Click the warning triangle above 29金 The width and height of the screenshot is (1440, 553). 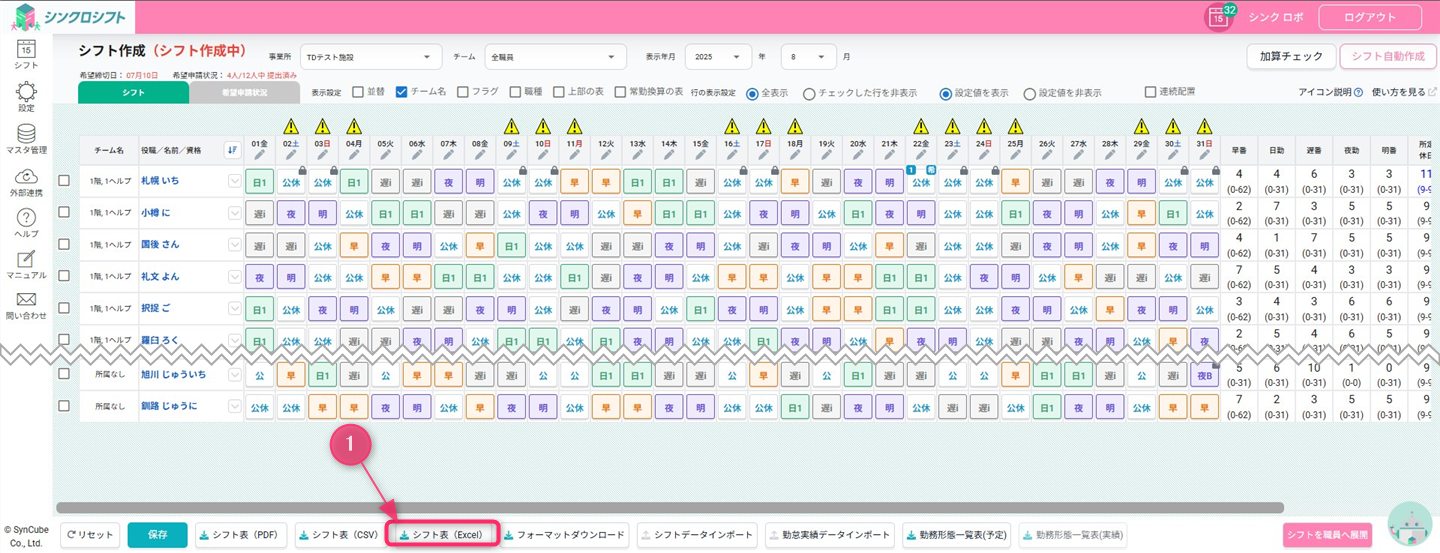pos(1141,127)
